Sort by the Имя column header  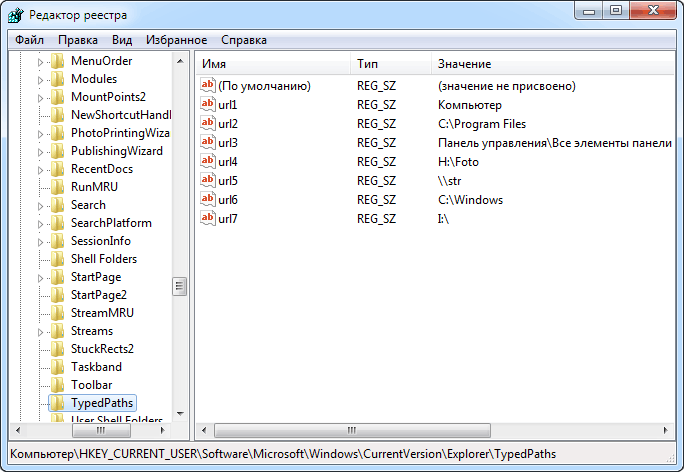pos(273,64)
